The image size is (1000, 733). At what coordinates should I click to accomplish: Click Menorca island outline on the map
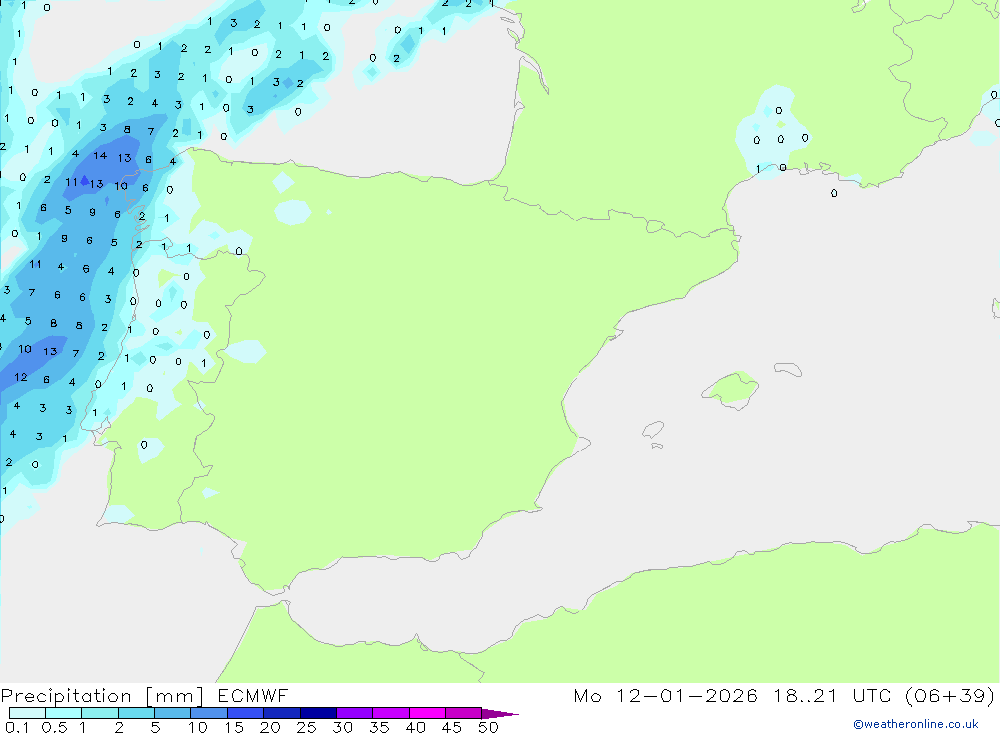coord(788,369)
